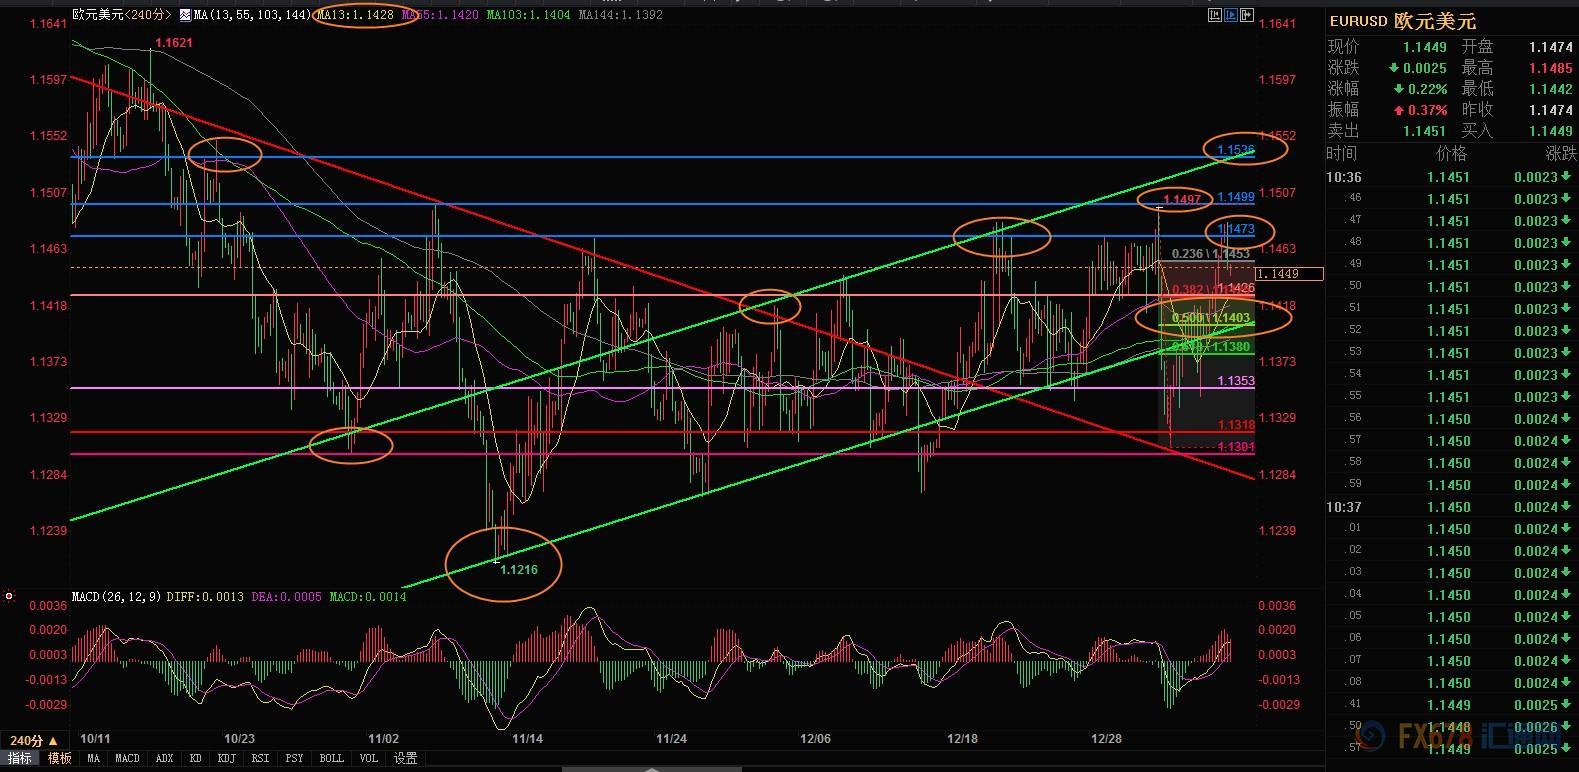This screenshot has height=772, width=1579.
Task: Click the EURUSD 欧元美元 title
Action: [1402, 21]
